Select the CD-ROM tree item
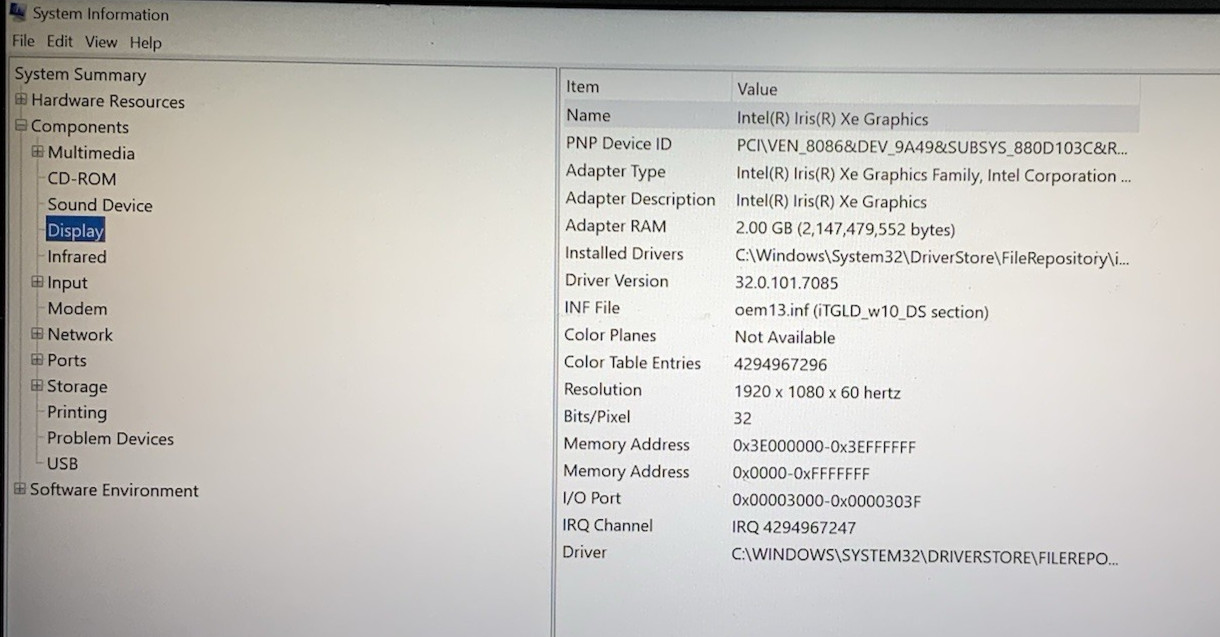The width and height of the screenshot is (1220, 637). (82, 179)
